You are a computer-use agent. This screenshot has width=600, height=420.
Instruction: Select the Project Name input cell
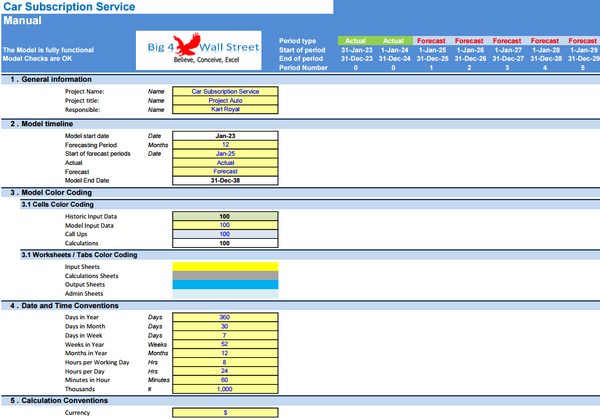pos(225,91)
